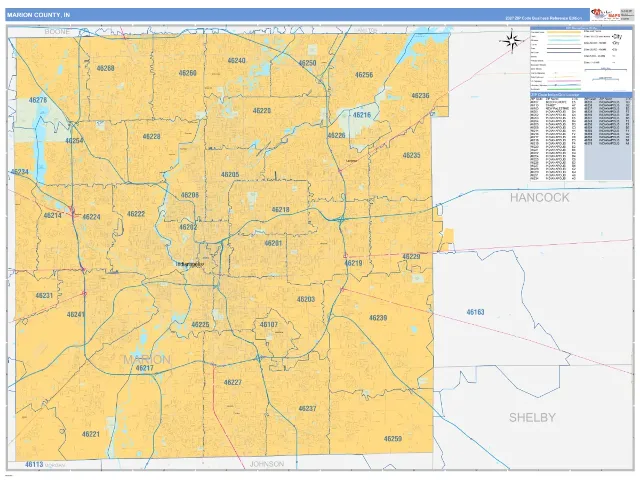The height and width of the screenshot is (480, 640).
Task: Select ZIP code label 46227
Action: tap(233, 382)
